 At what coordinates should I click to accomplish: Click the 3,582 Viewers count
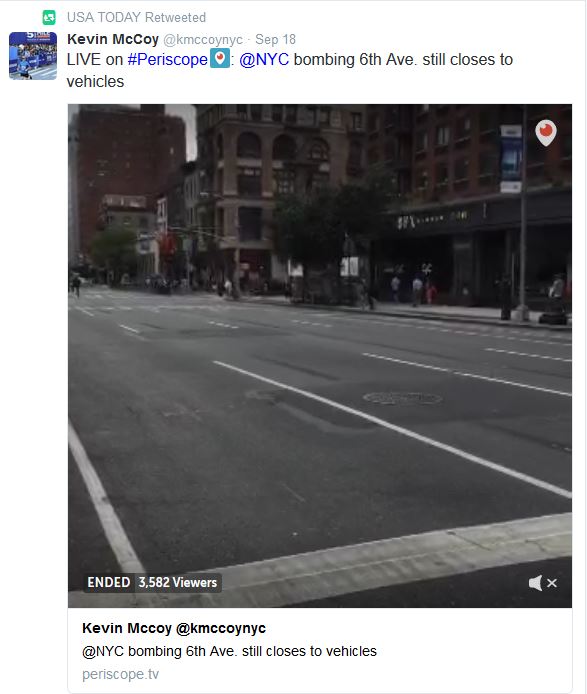[178, 582]
